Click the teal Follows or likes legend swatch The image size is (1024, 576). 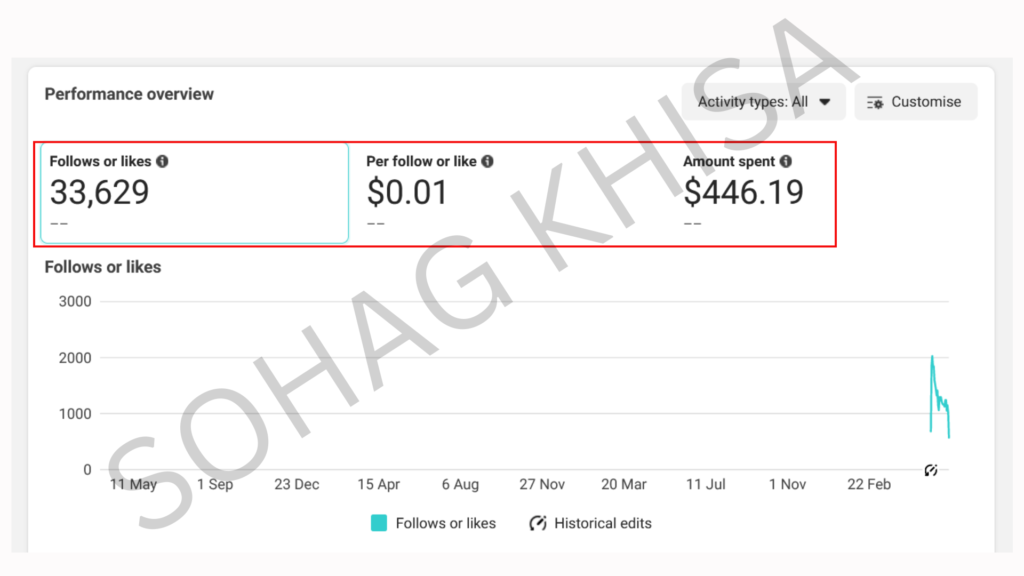click(x=379, y=523)
